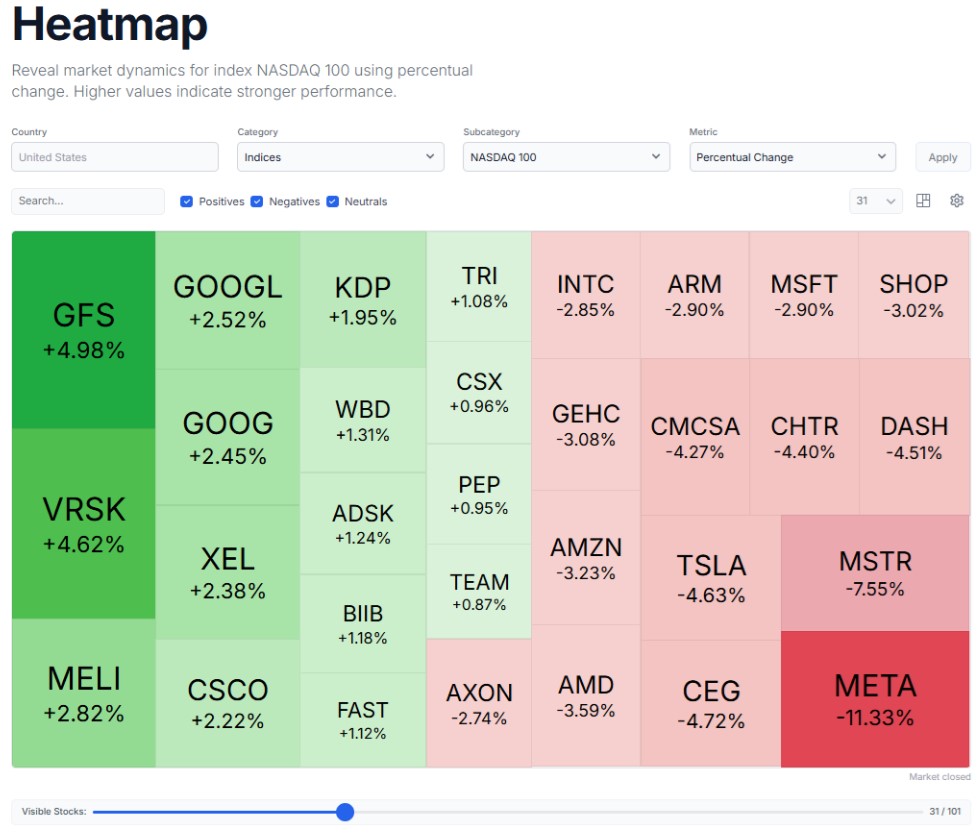This screenshot has height=834, width=979.
Task: Open the Category dropdown showing Indices
Action: pyautogui.click(x=340, y=156)
